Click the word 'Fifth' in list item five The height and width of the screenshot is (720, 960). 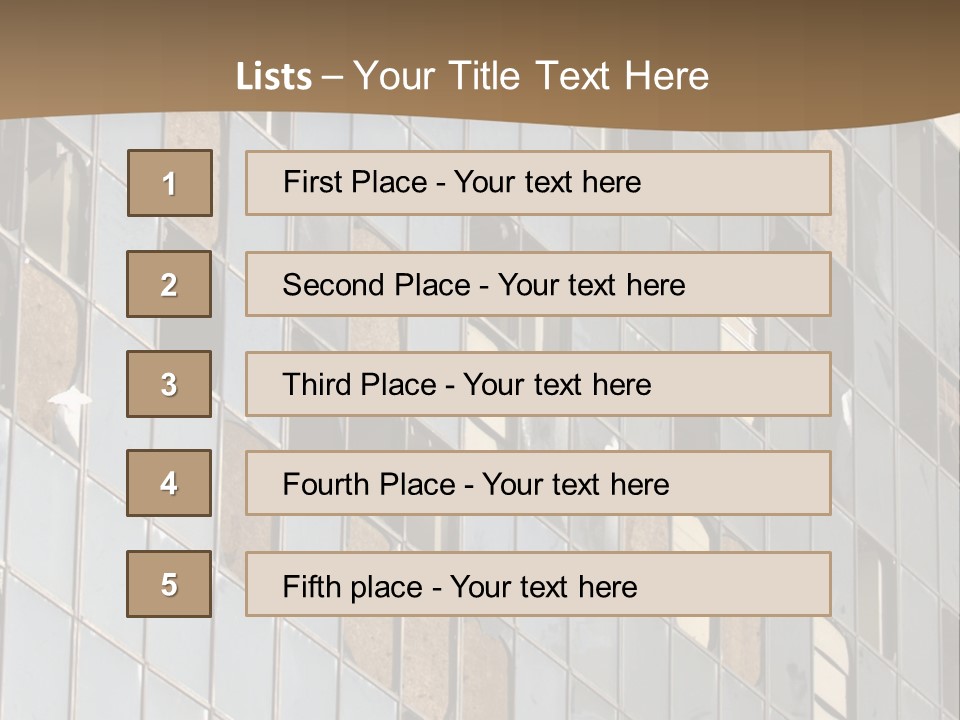click(x=311, y=586)
